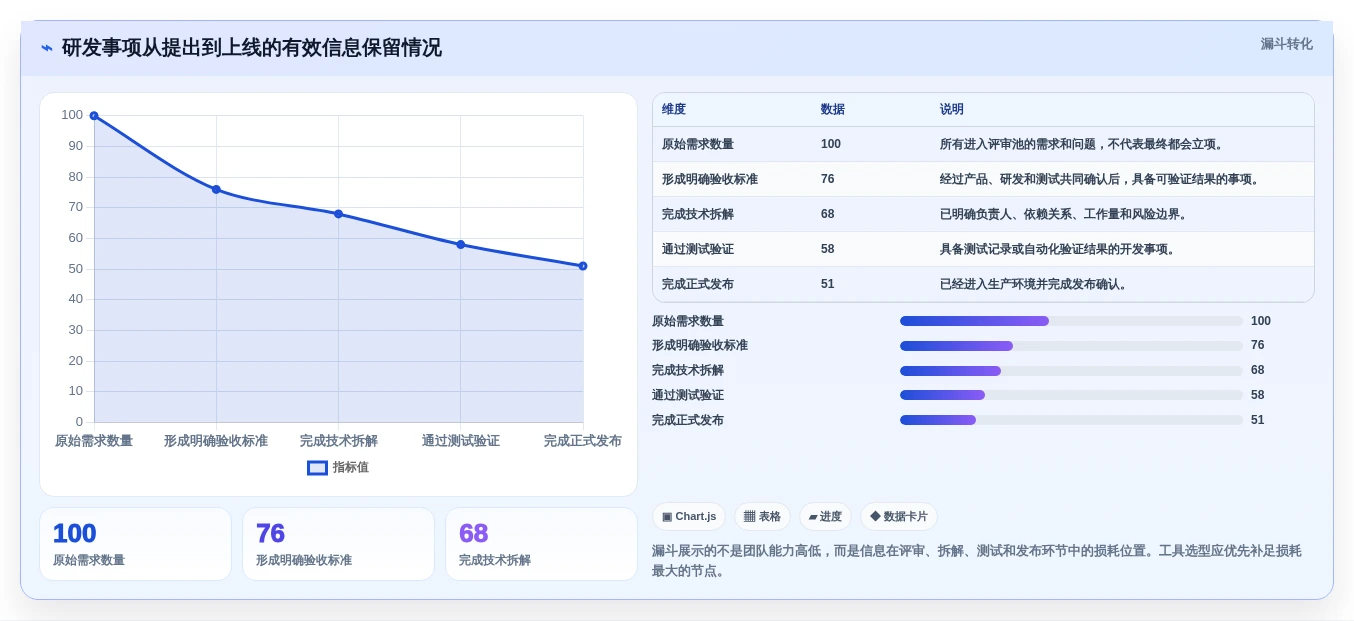The height and width of the screenshot is (621, 1354).
Task: Select table cell 完成正式发布
Action: click(698, 284)
